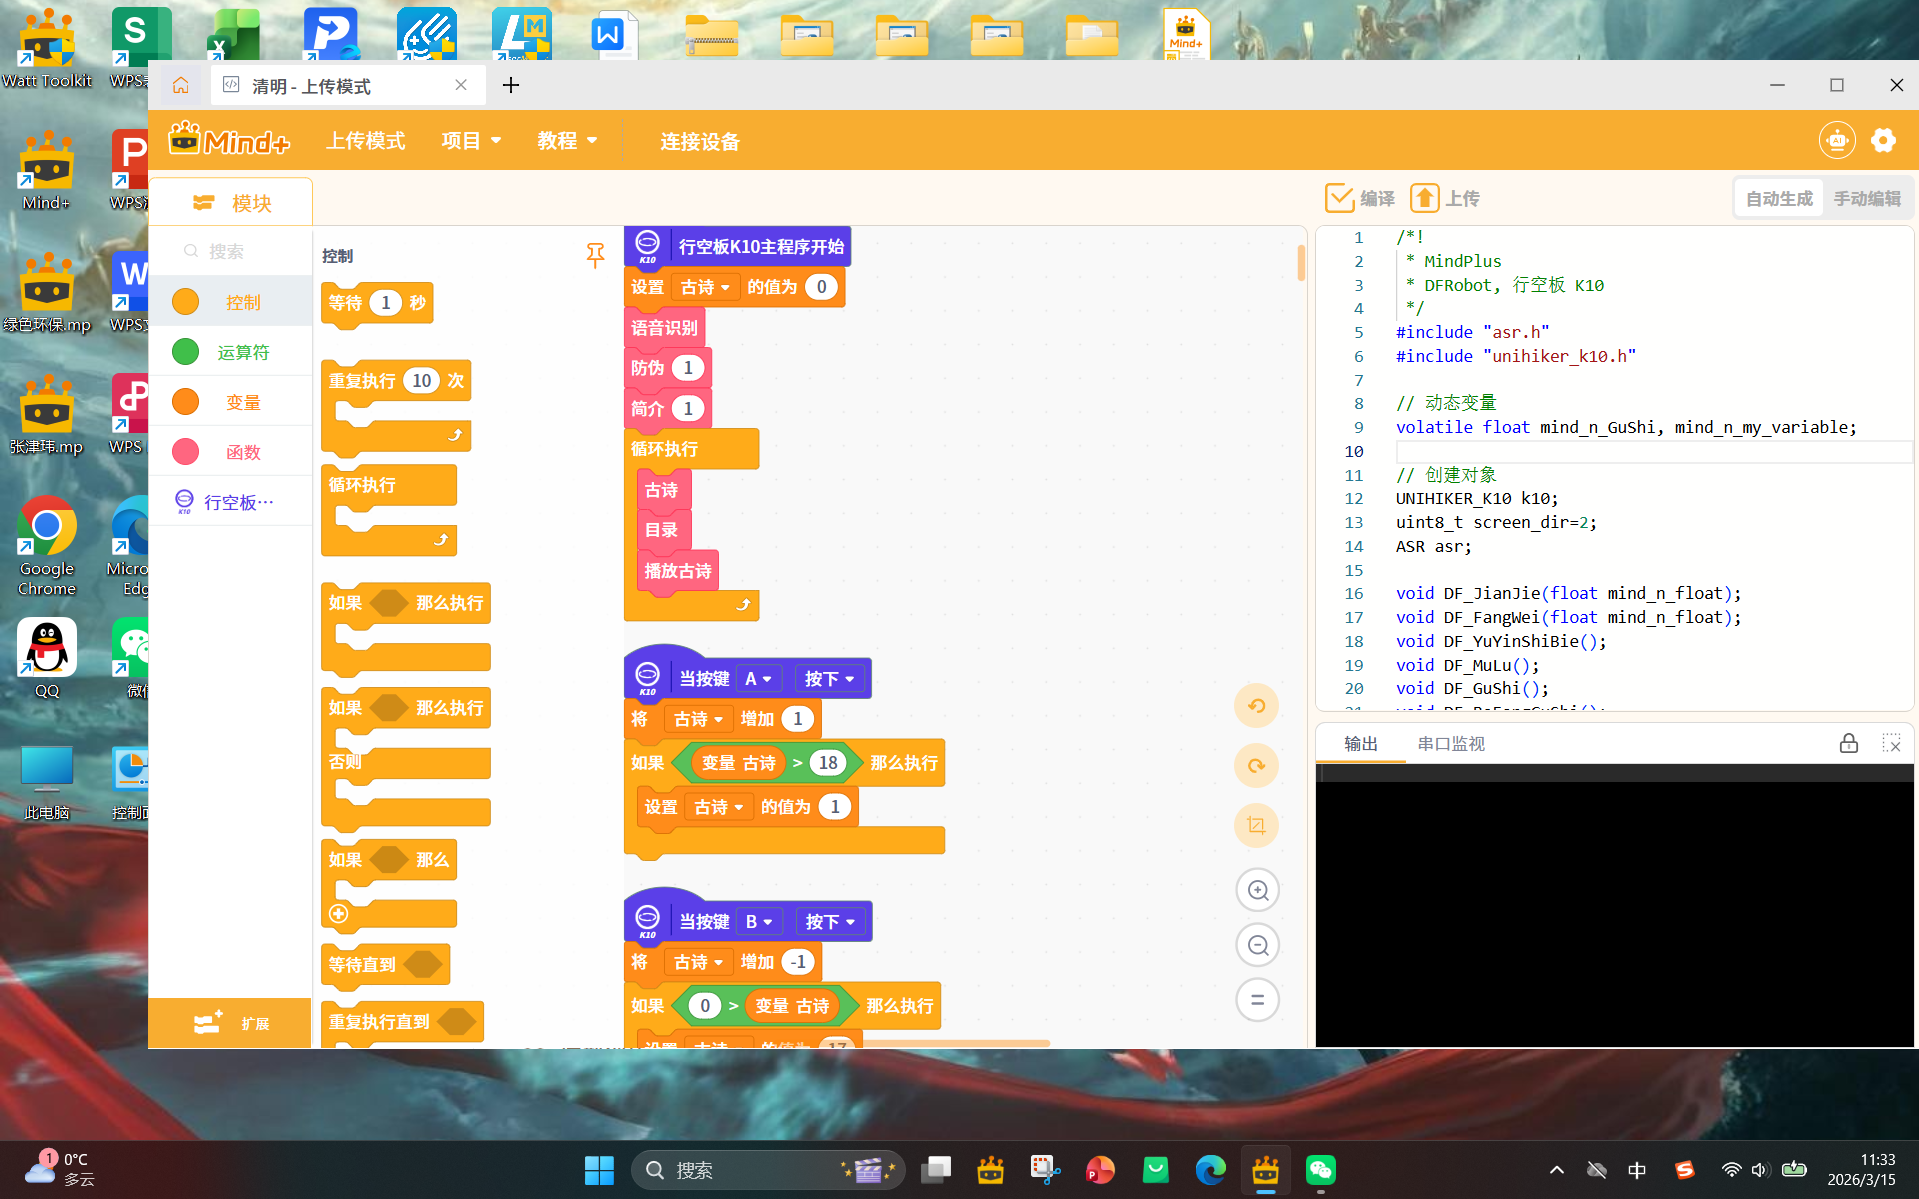The height and width of the screenshot is (1199, 1919).
Task: Select the orange 变量 category circle
Action: coord(185,402)
